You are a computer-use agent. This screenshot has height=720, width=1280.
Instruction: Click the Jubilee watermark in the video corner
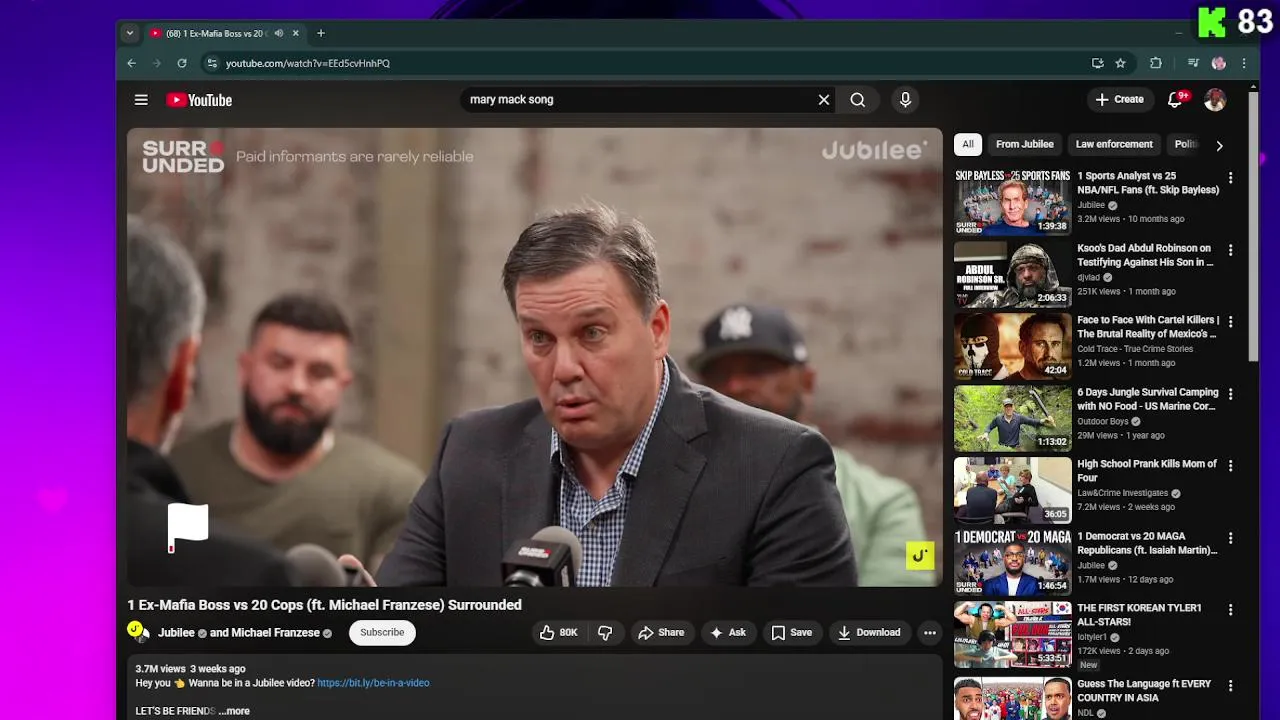(x=920, y=555)
